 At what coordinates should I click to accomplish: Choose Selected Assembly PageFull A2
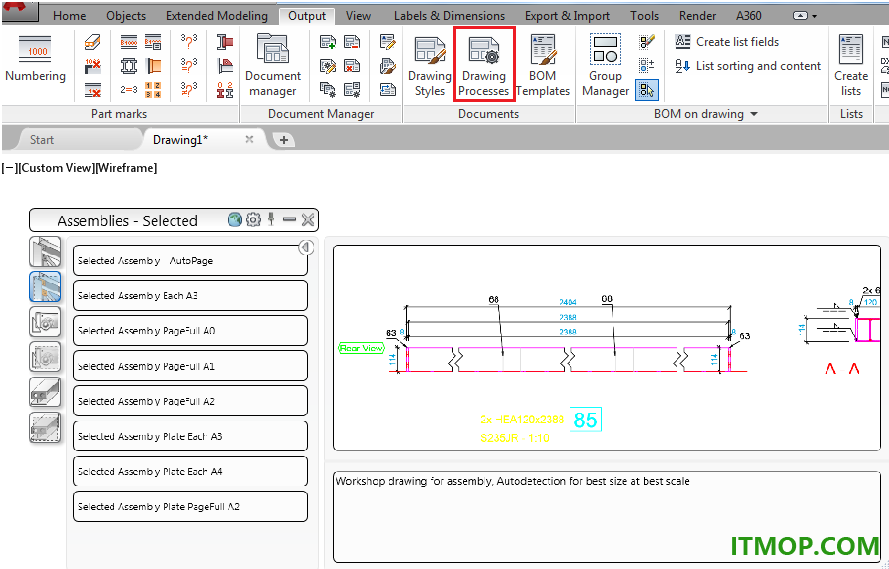coord(190,401)
